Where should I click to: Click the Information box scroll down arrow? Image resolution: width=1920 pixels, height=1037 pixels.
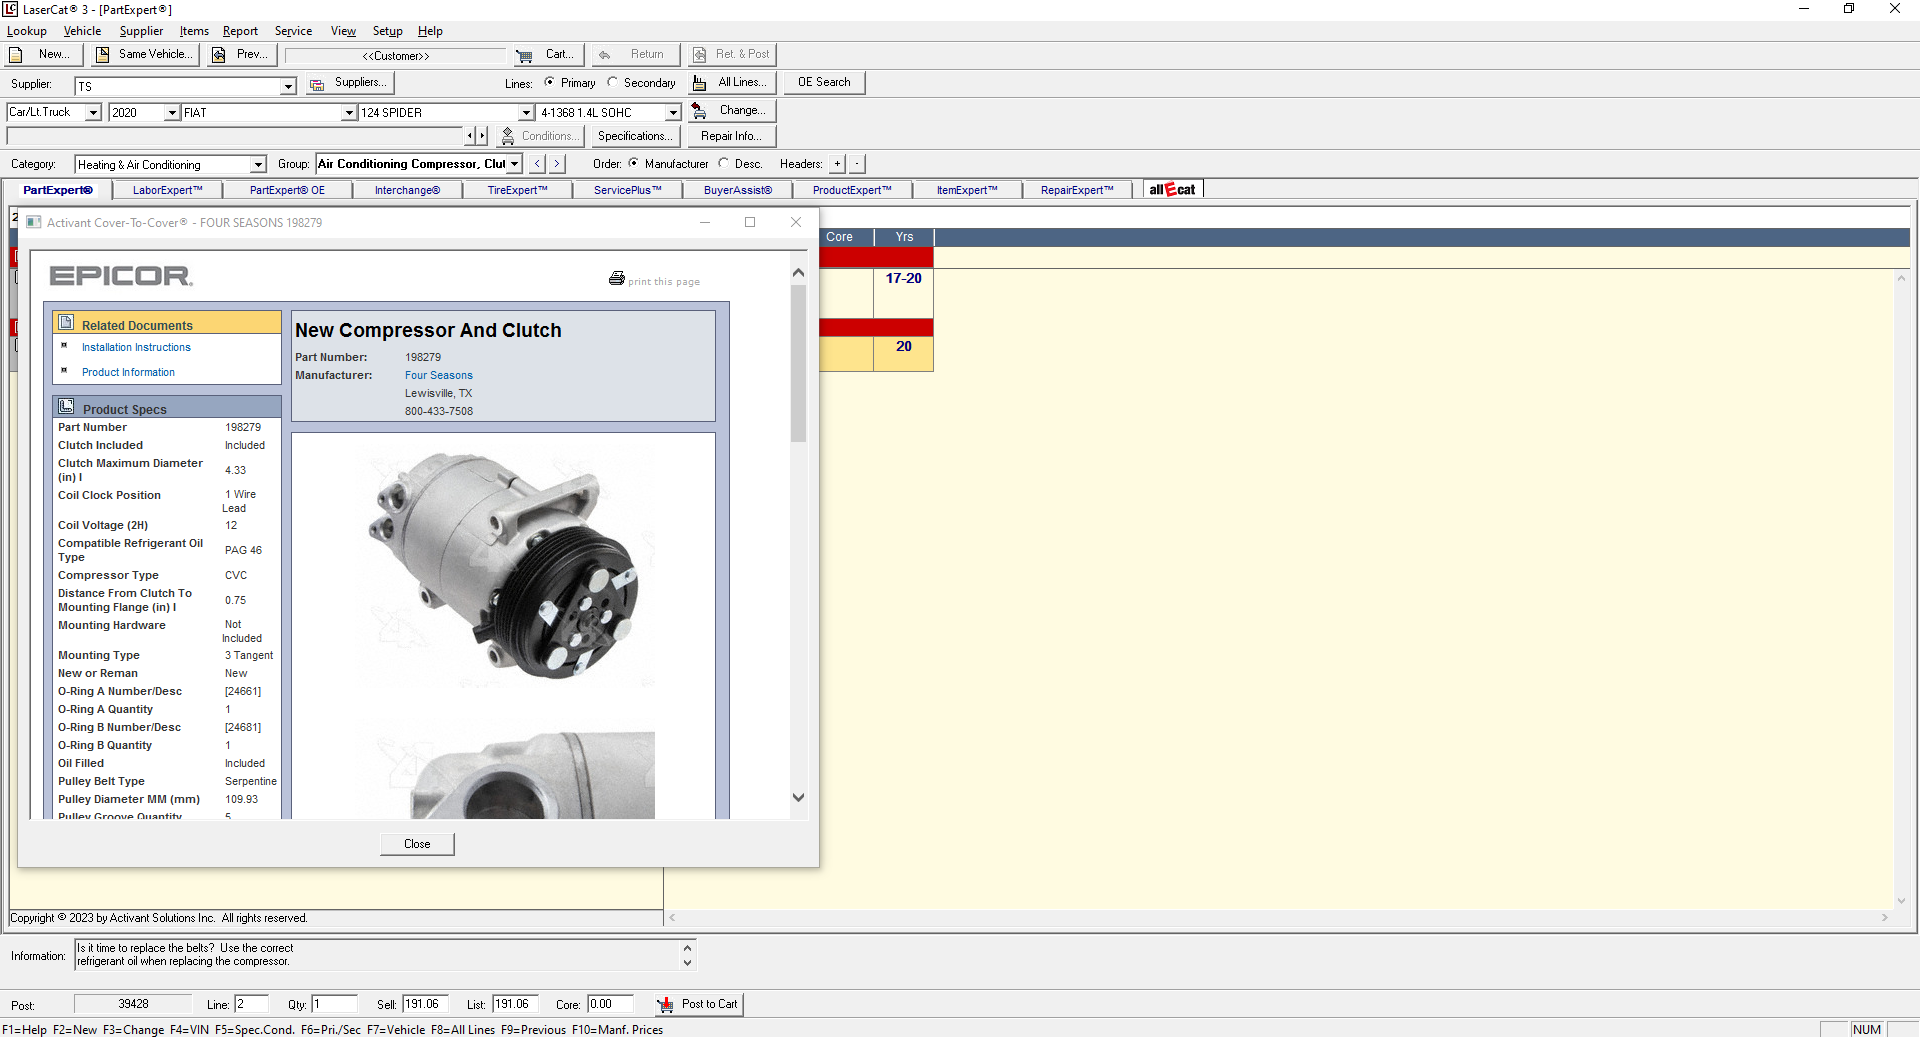[x=687, y=963]
